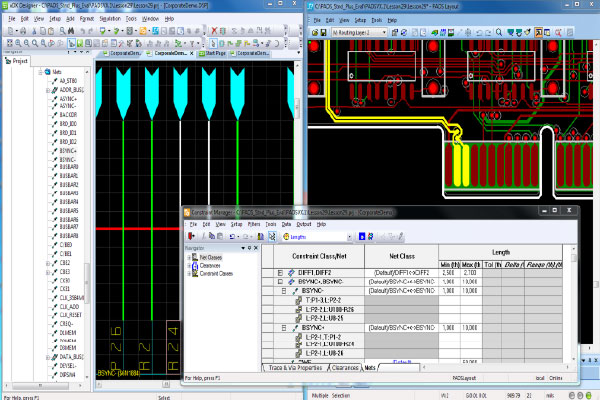Expand ADDR_BUS node in Project tree
The width and height of the screenshot is (600, 400).
click(x=48, y=90)
